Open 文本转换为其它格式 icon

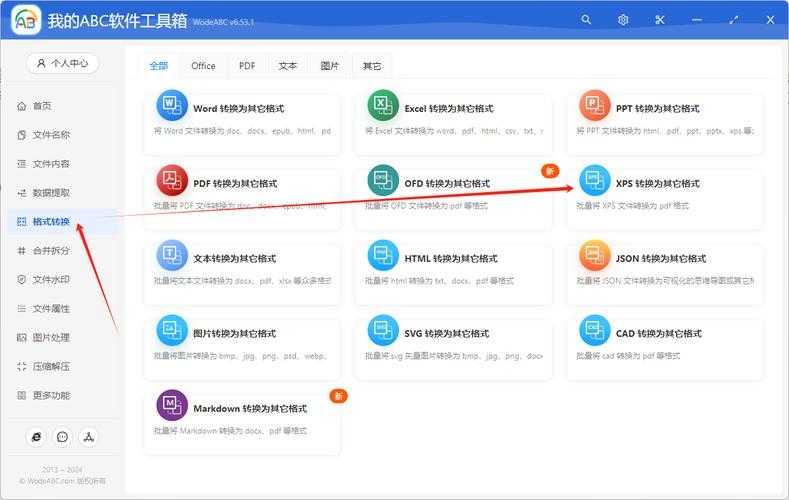coord(172,255)
